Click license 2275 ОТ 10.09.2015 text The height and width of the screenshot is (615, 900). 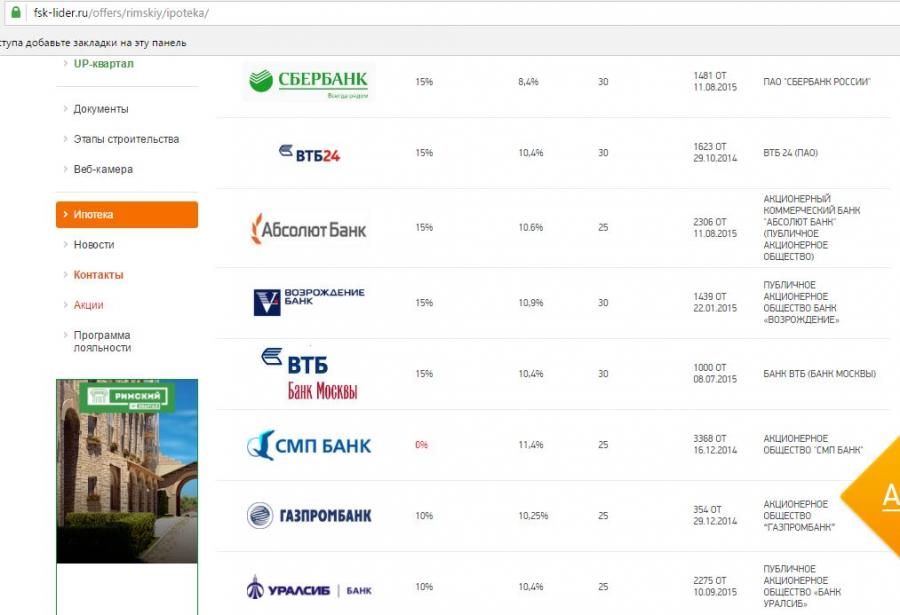click(x=715, y=586)
